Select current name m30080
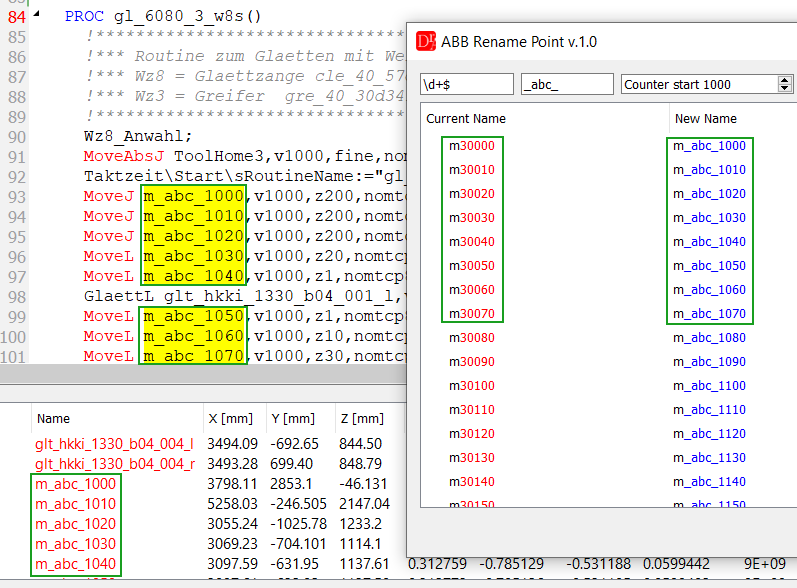Image resolution: width=797 pixels, height=588 pixels. click(472, 337)
